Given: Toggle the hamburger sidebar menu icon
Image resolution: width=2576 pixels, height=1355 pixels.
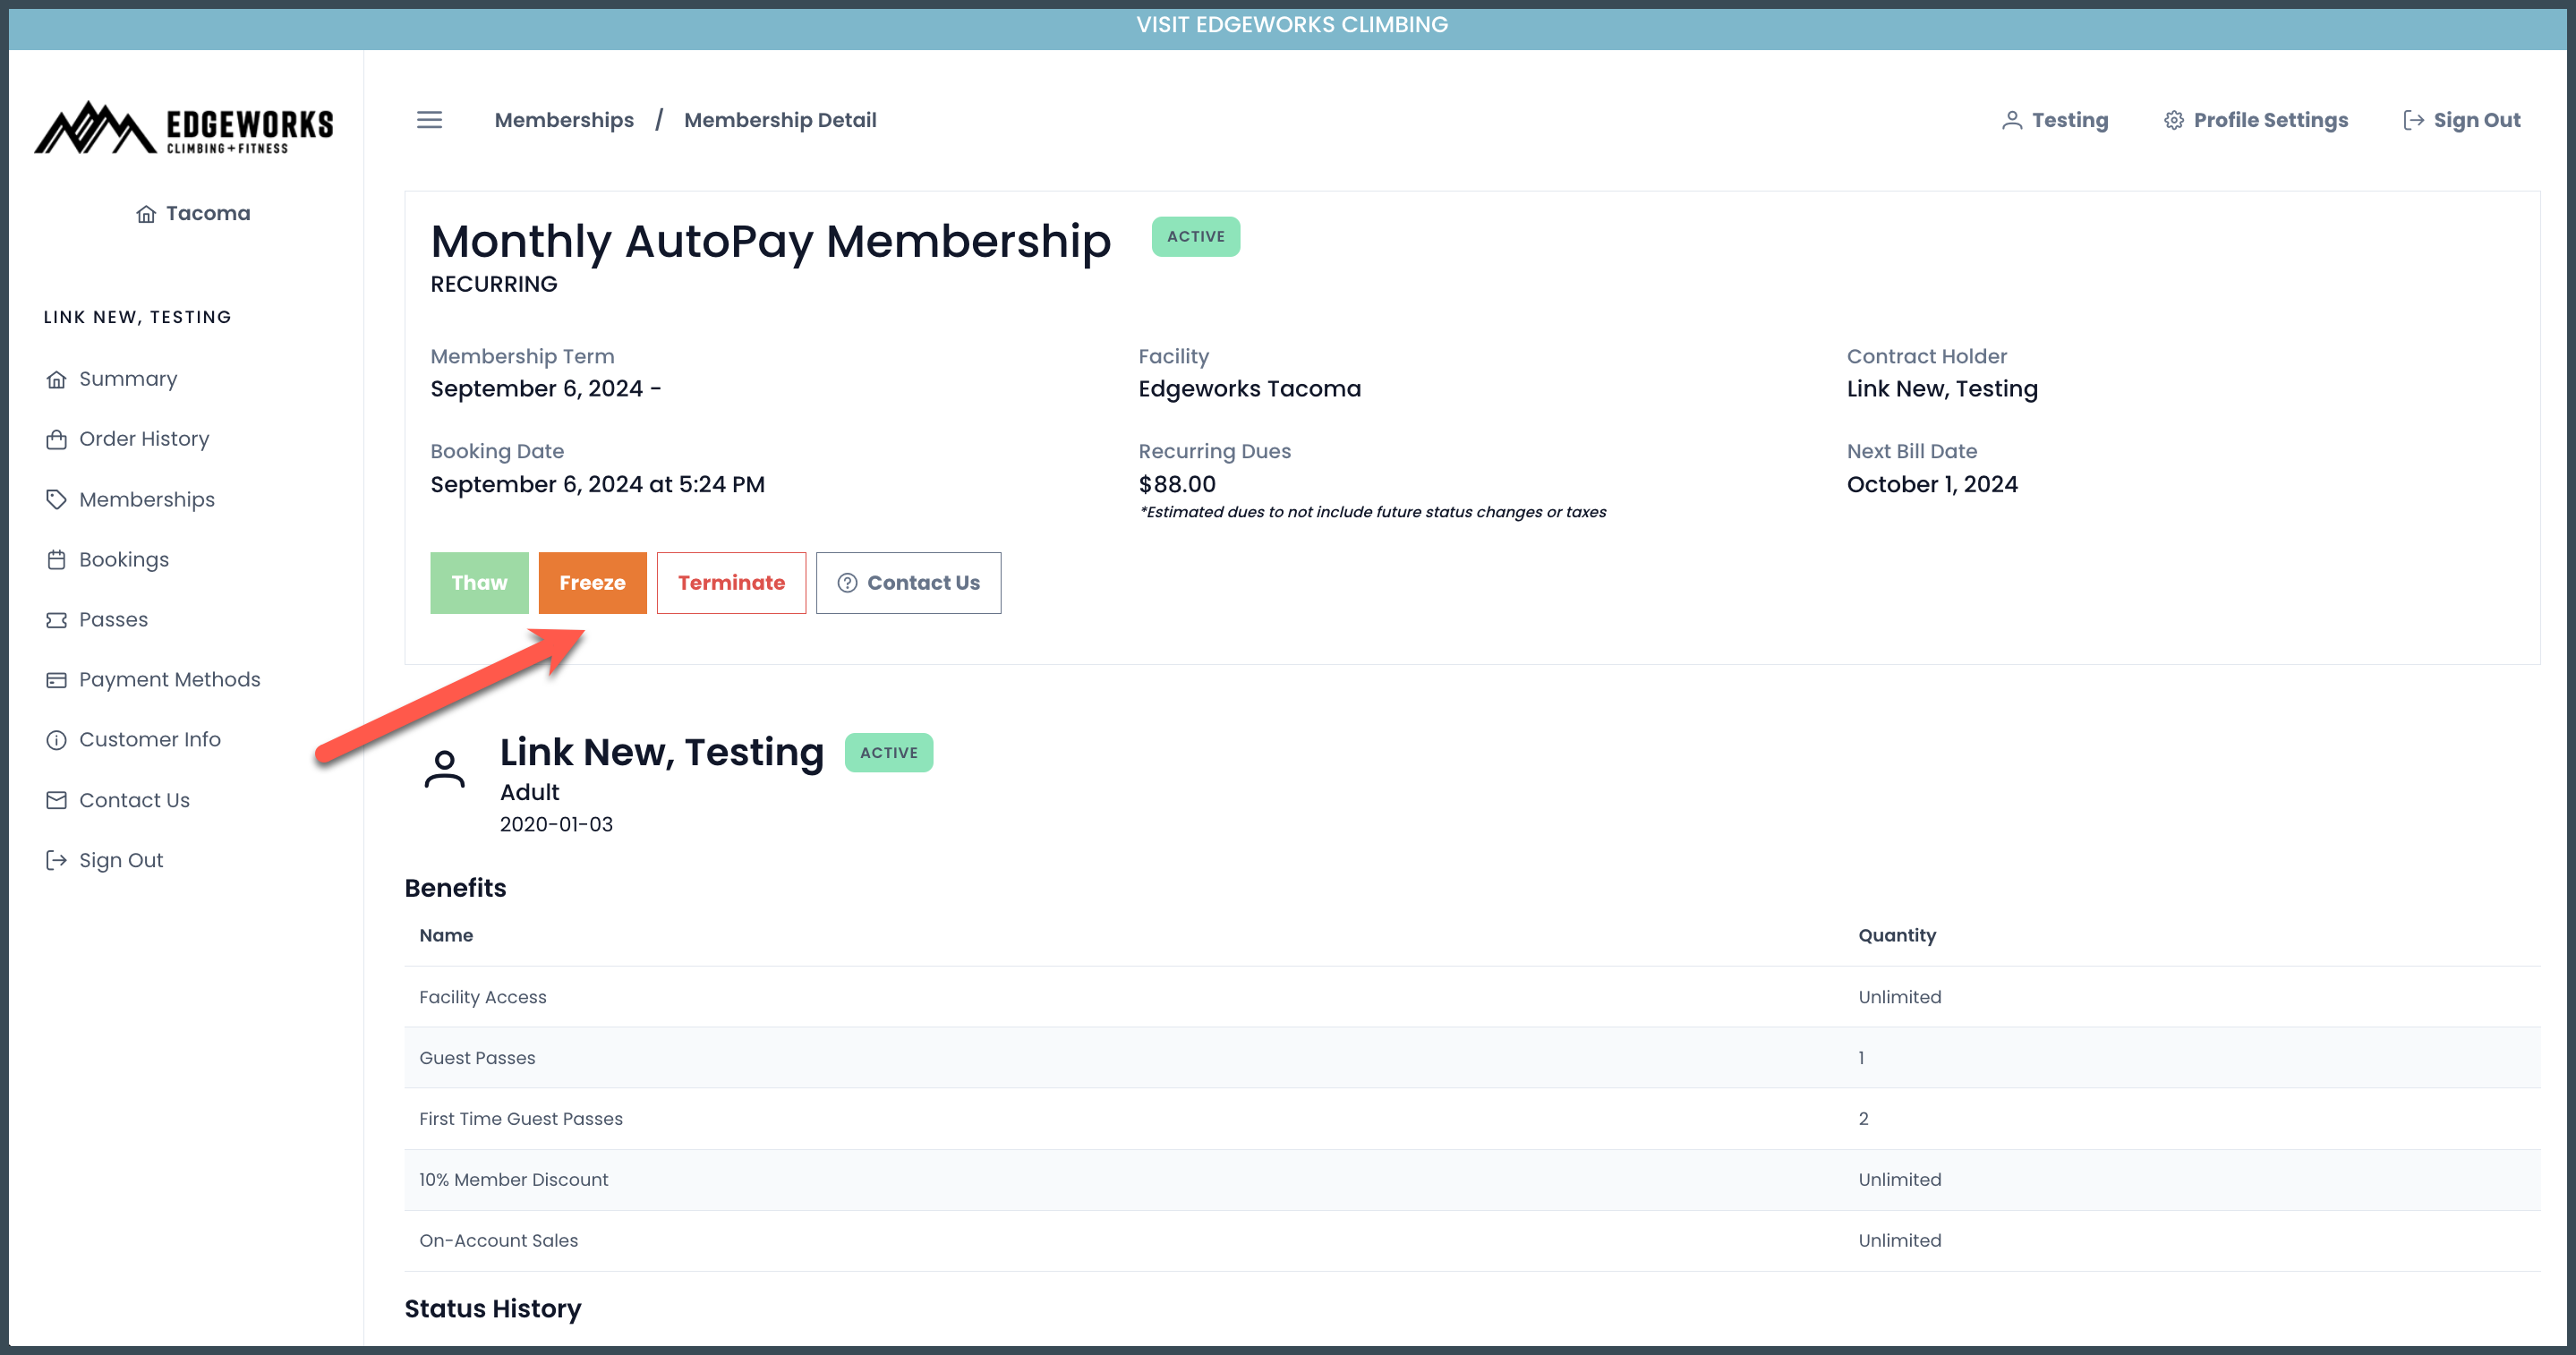Looking at the screenshot, I should 429,120.
